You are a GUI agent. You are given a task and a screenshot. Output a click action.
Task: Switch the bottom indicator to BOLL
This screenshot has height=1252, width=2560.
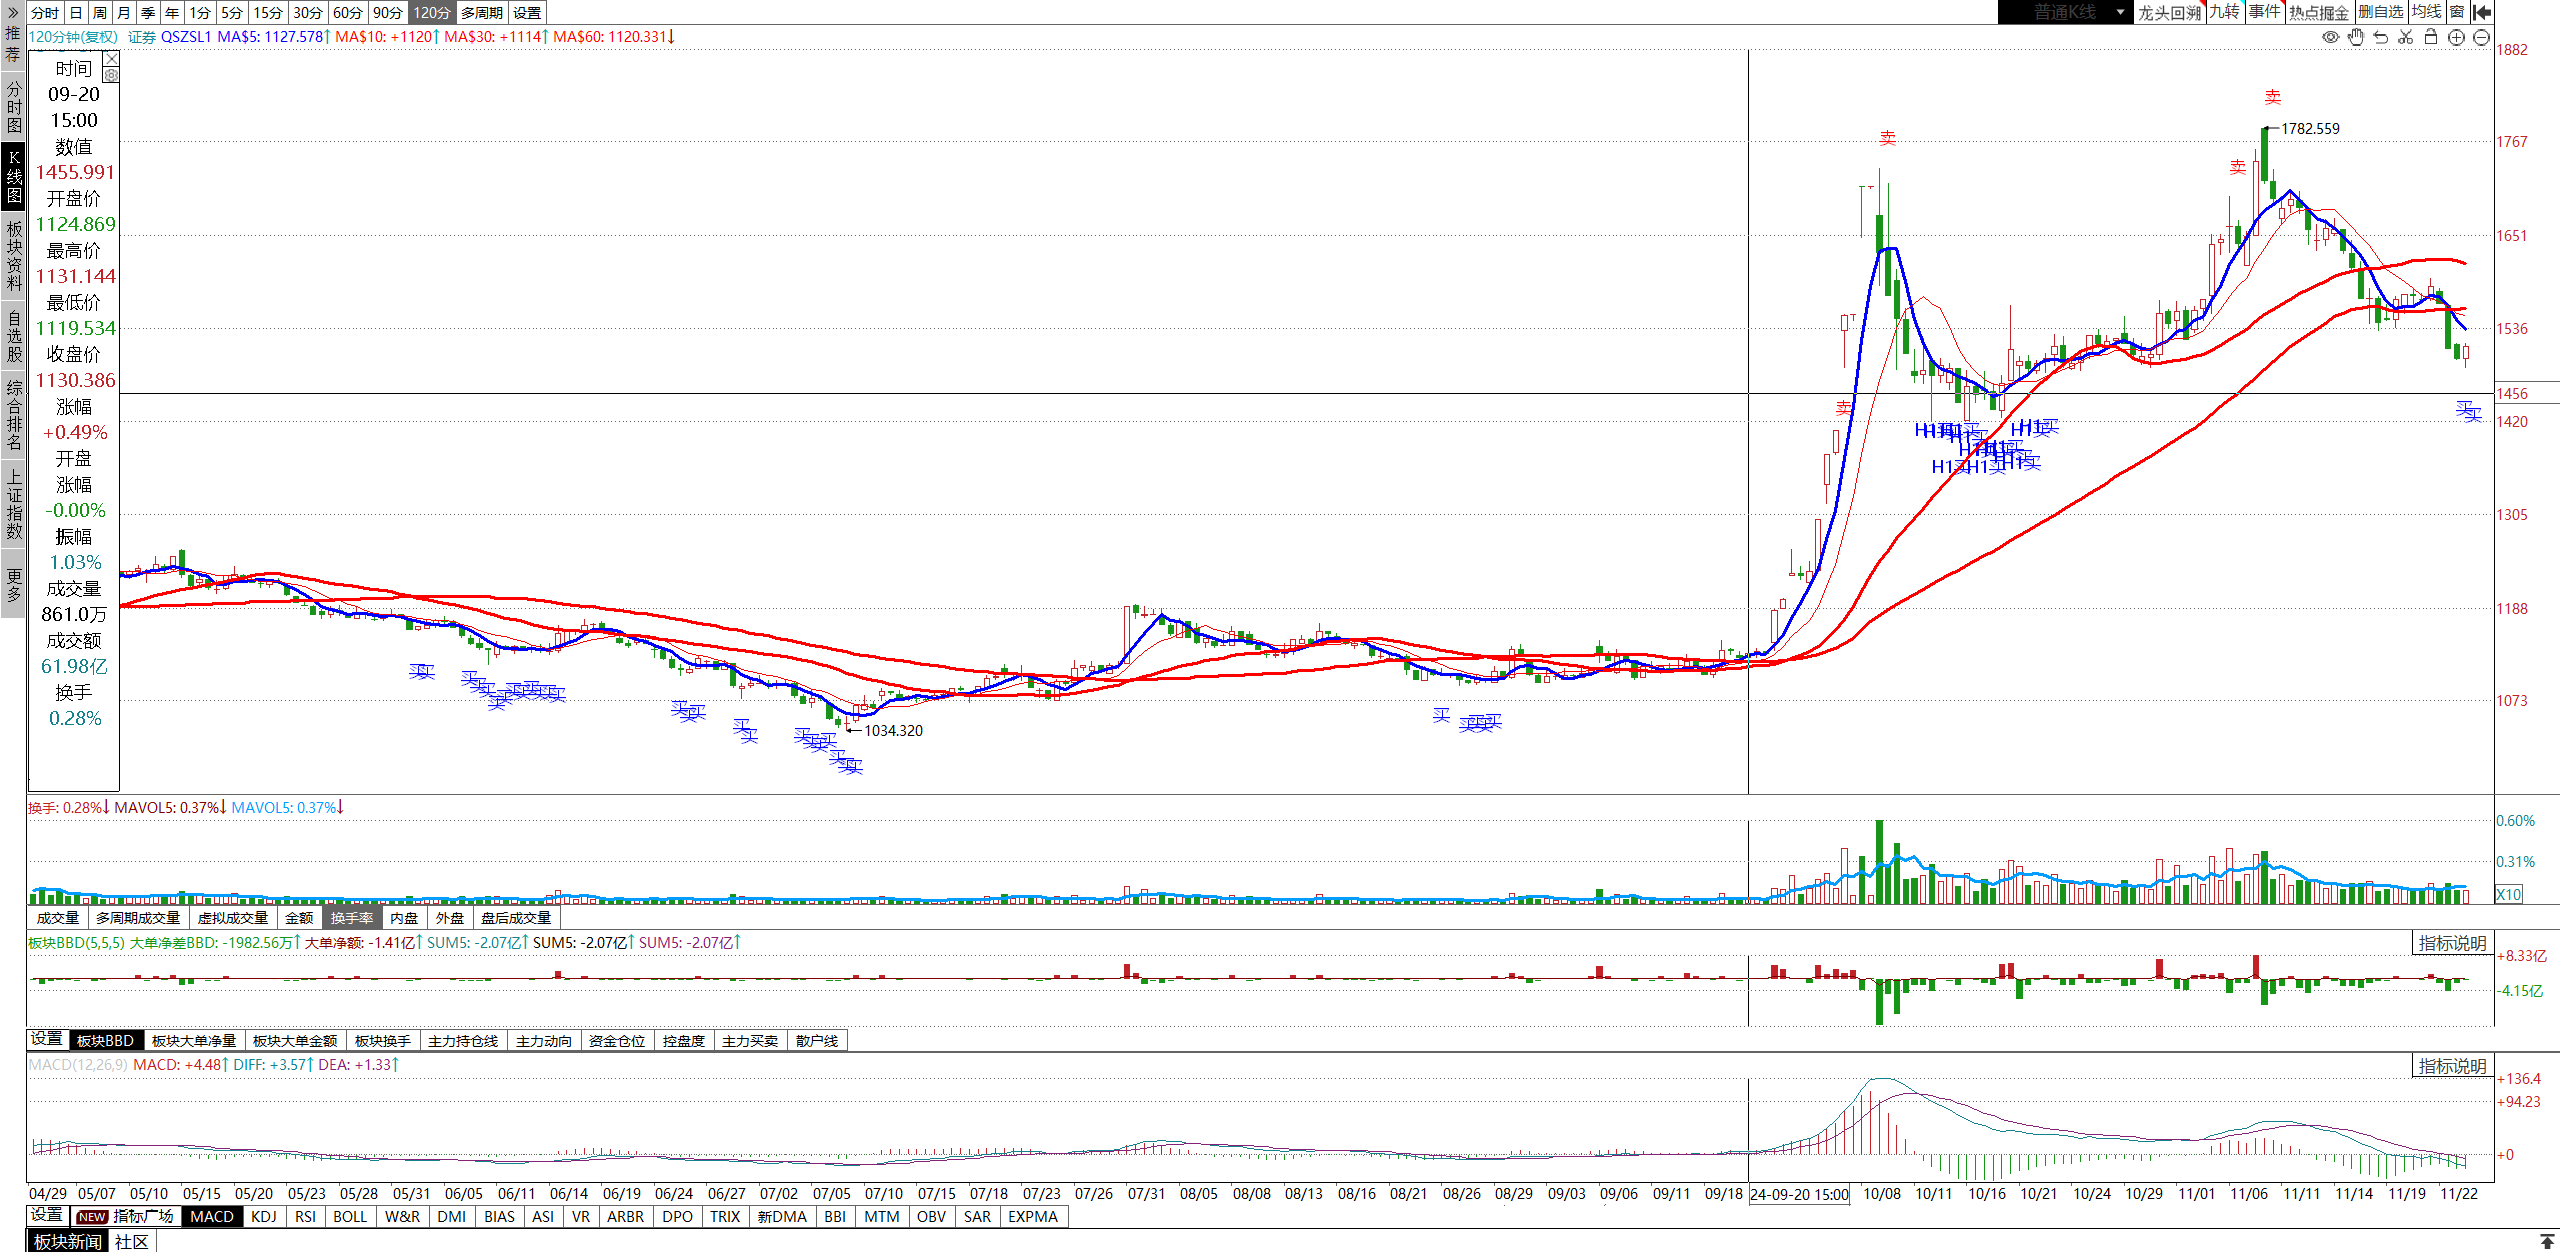350,1217
